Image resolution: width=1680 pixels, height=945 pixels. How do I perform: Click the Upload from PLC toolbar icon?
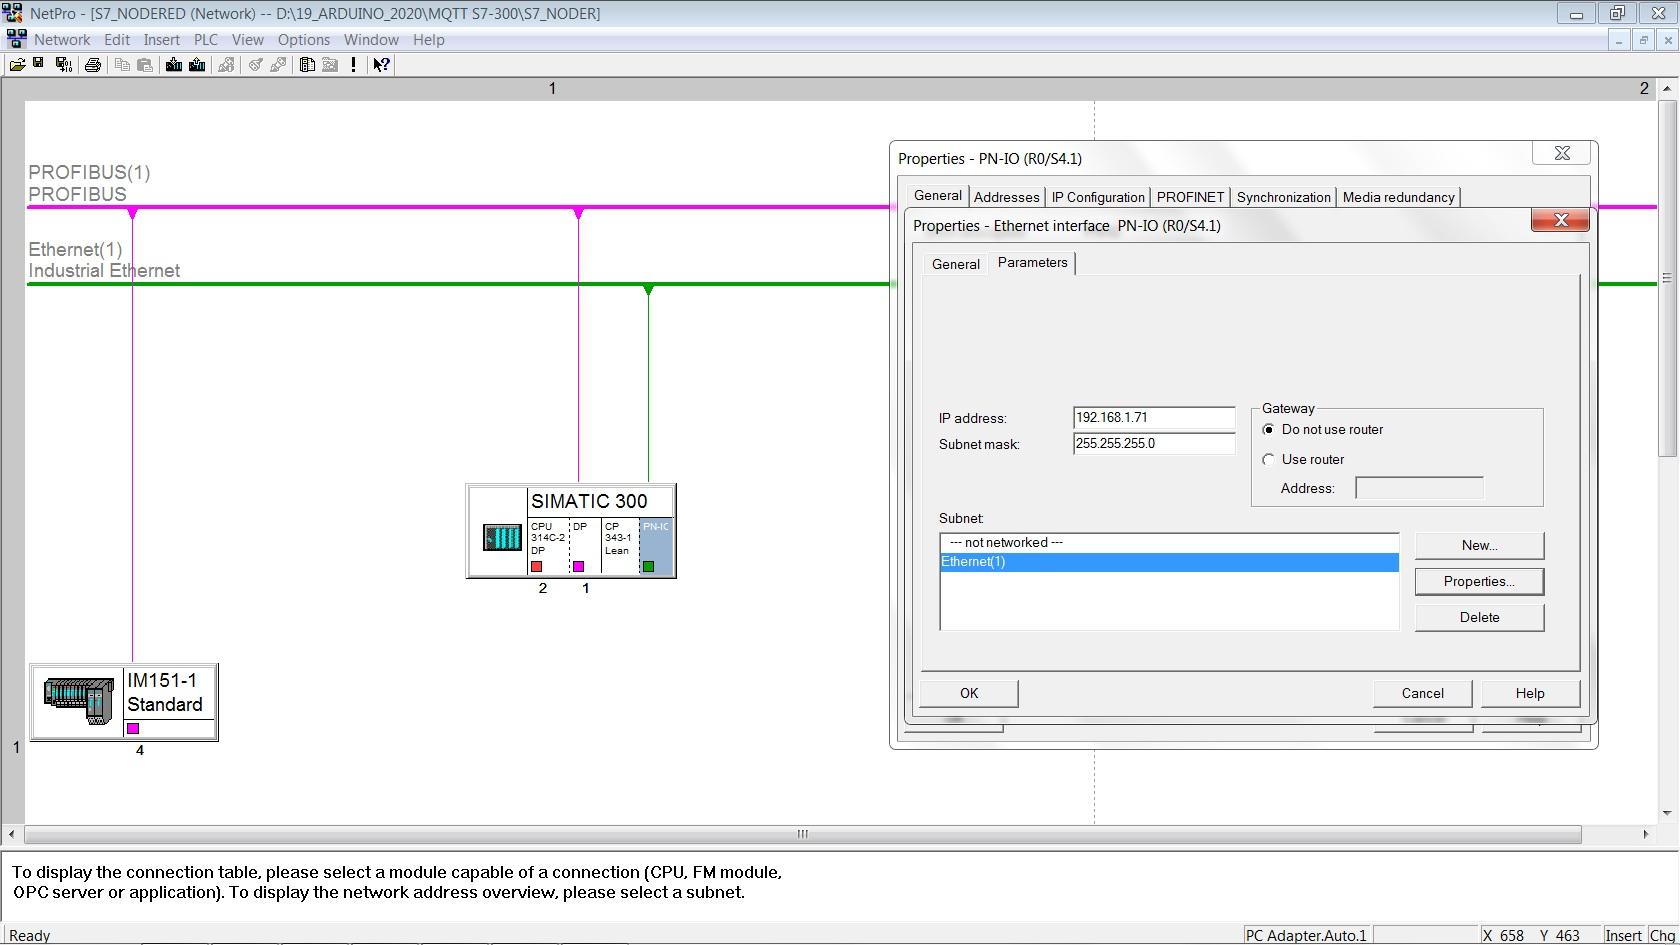pos(197,65)
